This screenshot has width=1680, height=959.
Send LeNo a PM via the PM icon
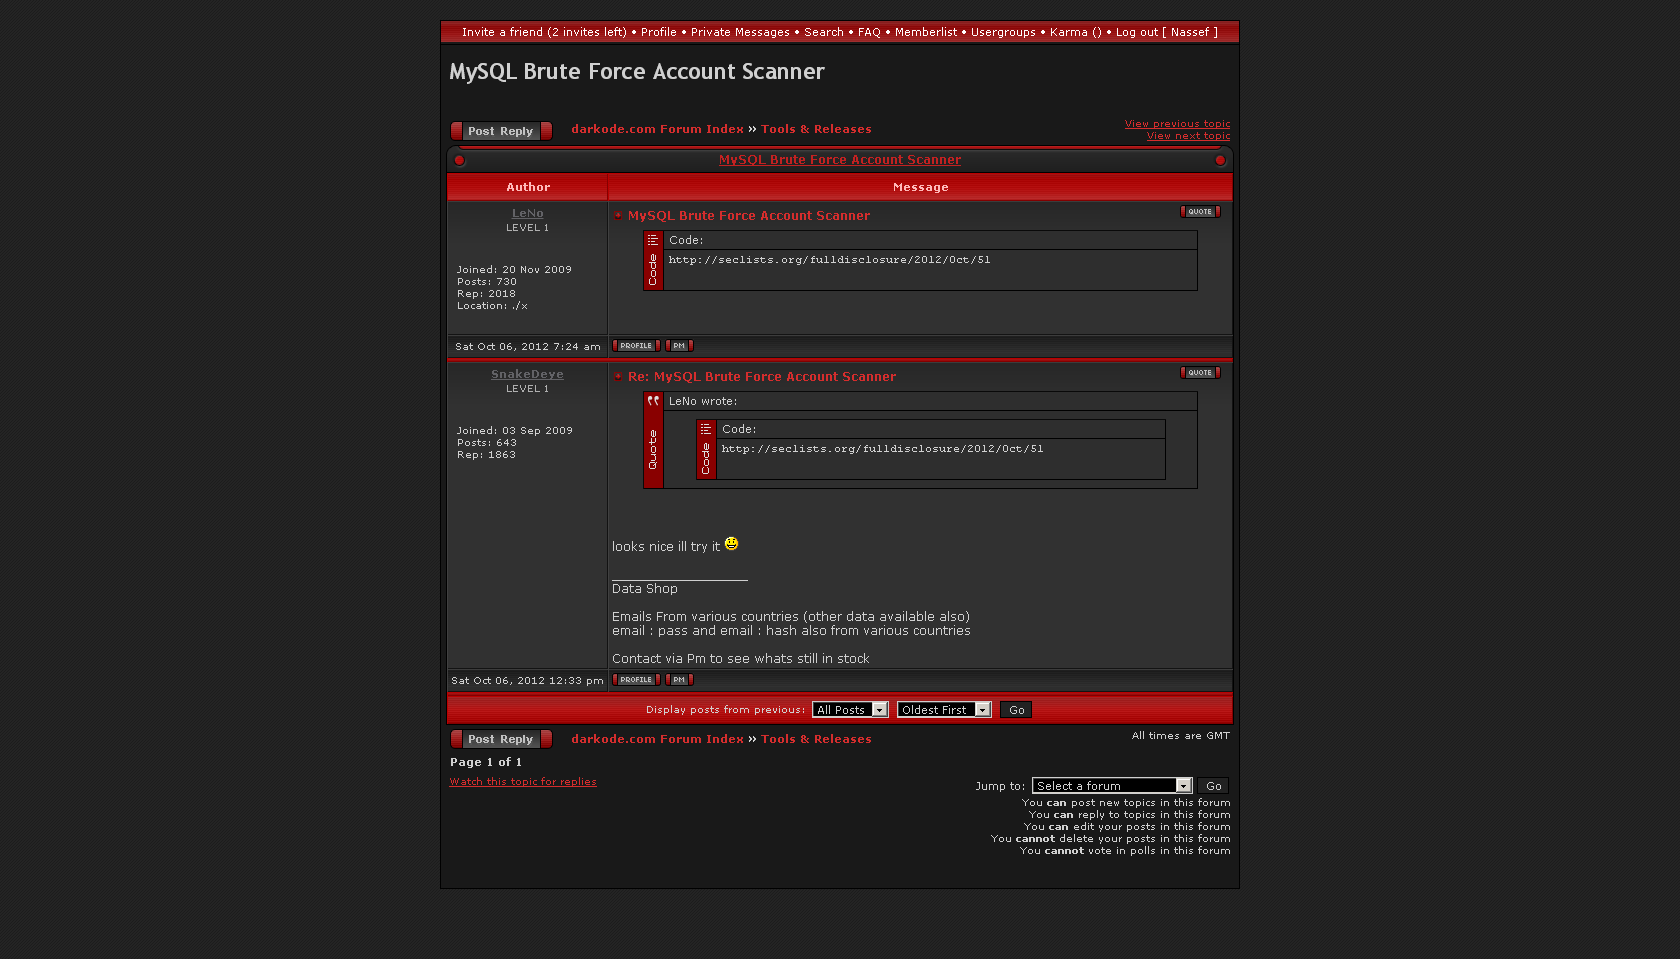tap(679, 346)
